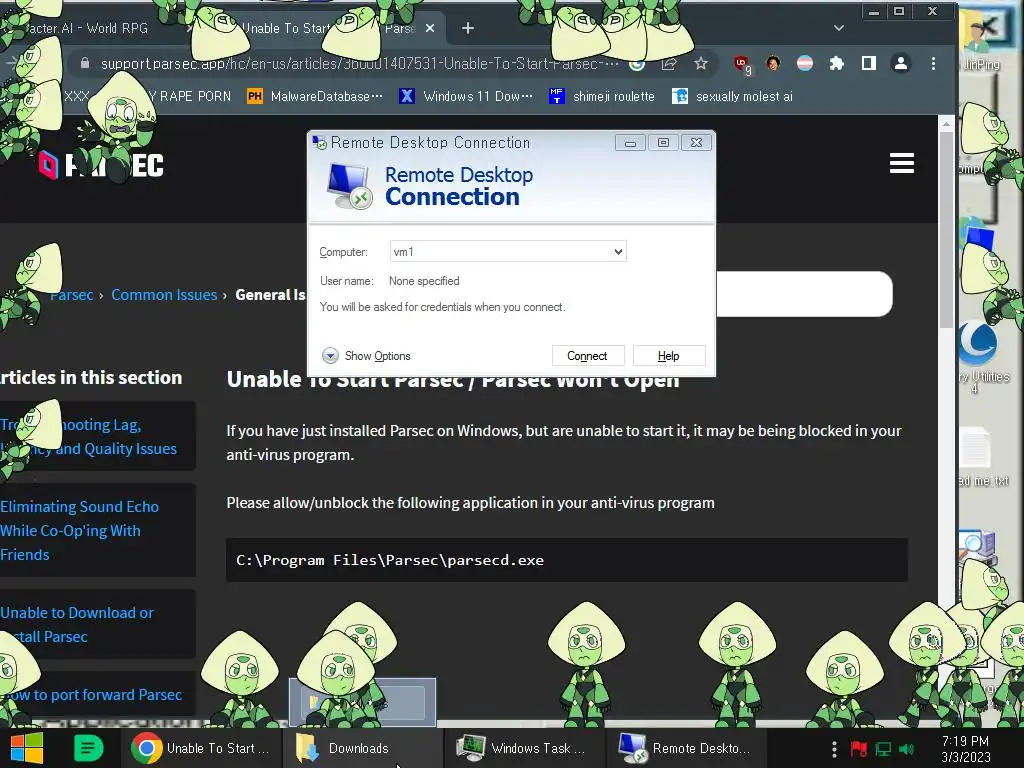This screenshot has width=1024, height=768.
Task: Expand Show Options in Remote Desktop dialog
Action: click(x=366, y=356)
